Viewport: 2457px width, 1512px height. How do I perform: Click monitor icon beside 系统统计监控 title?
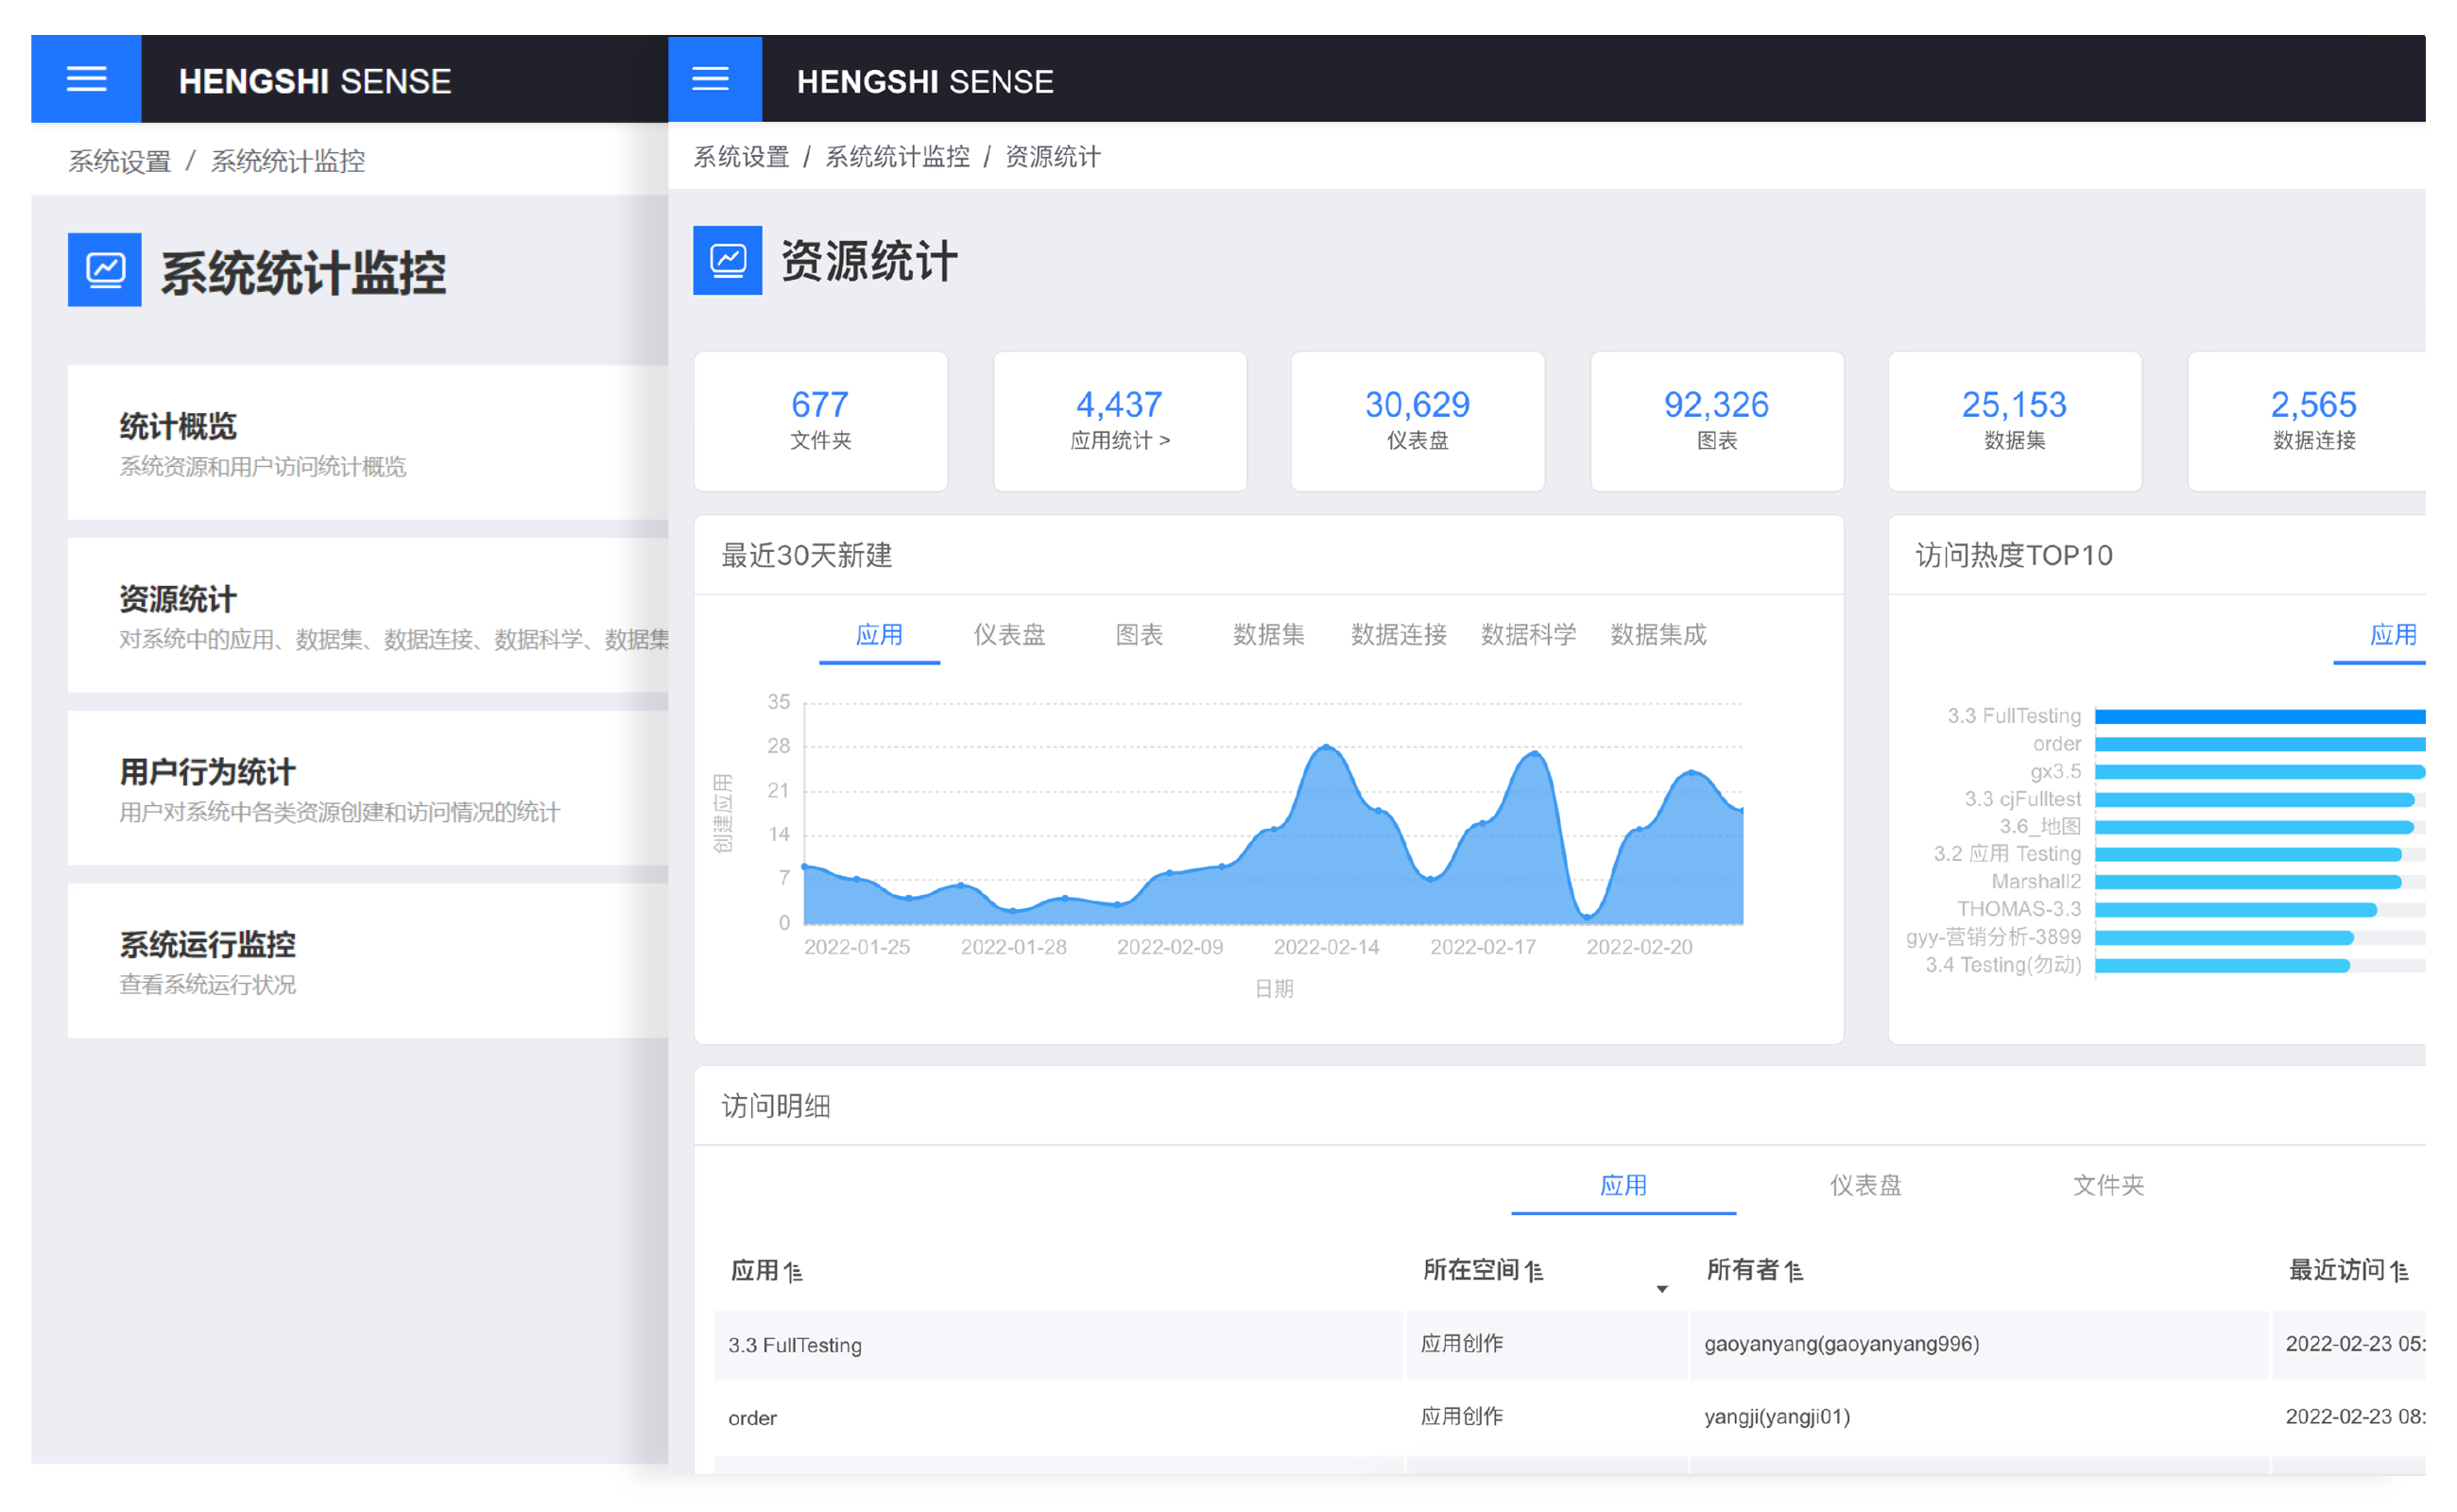click(x=104, y=270)
